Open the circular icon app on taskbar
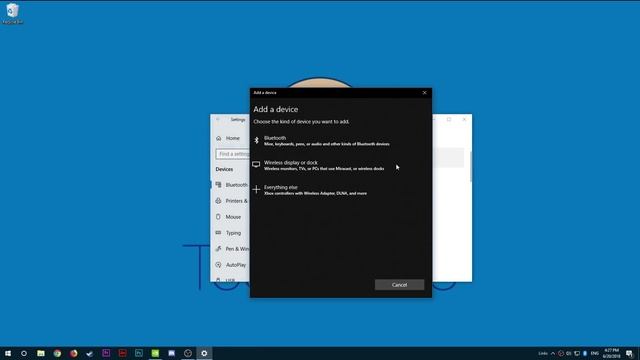The image size is (640, 360). pos(188,353)
